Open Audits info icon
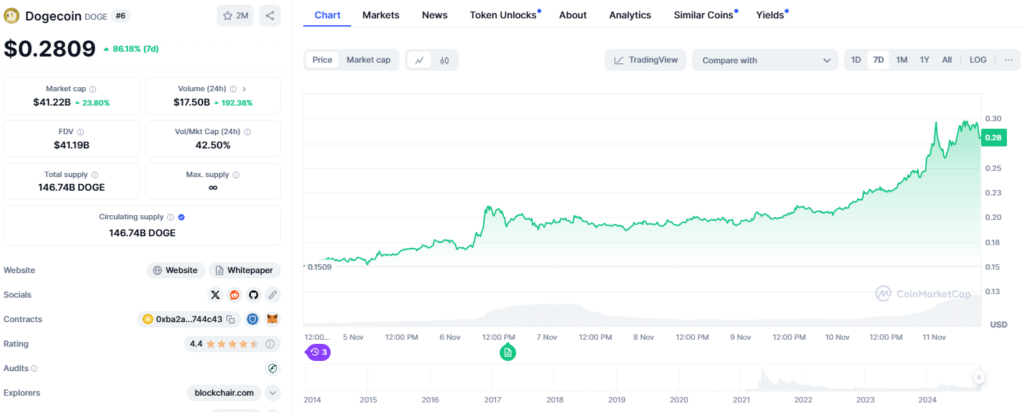 click(34, 369)
